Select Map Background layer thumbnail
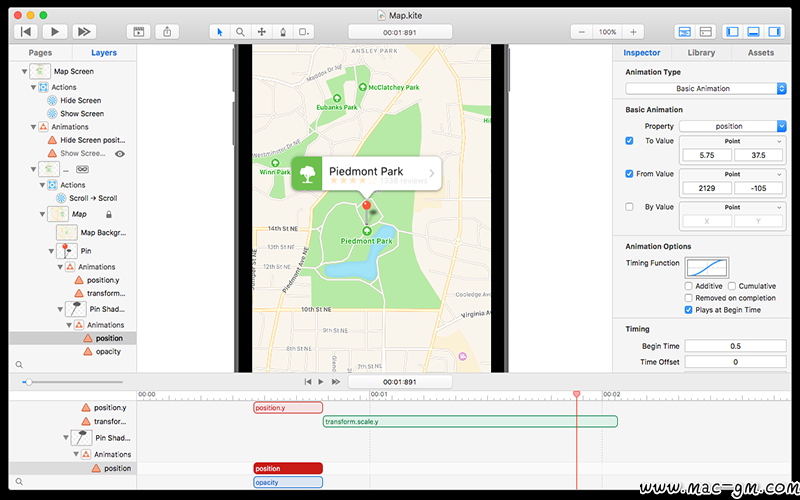Screen dimensions: 800x500 pyautogui.click(x=66, y=233)
